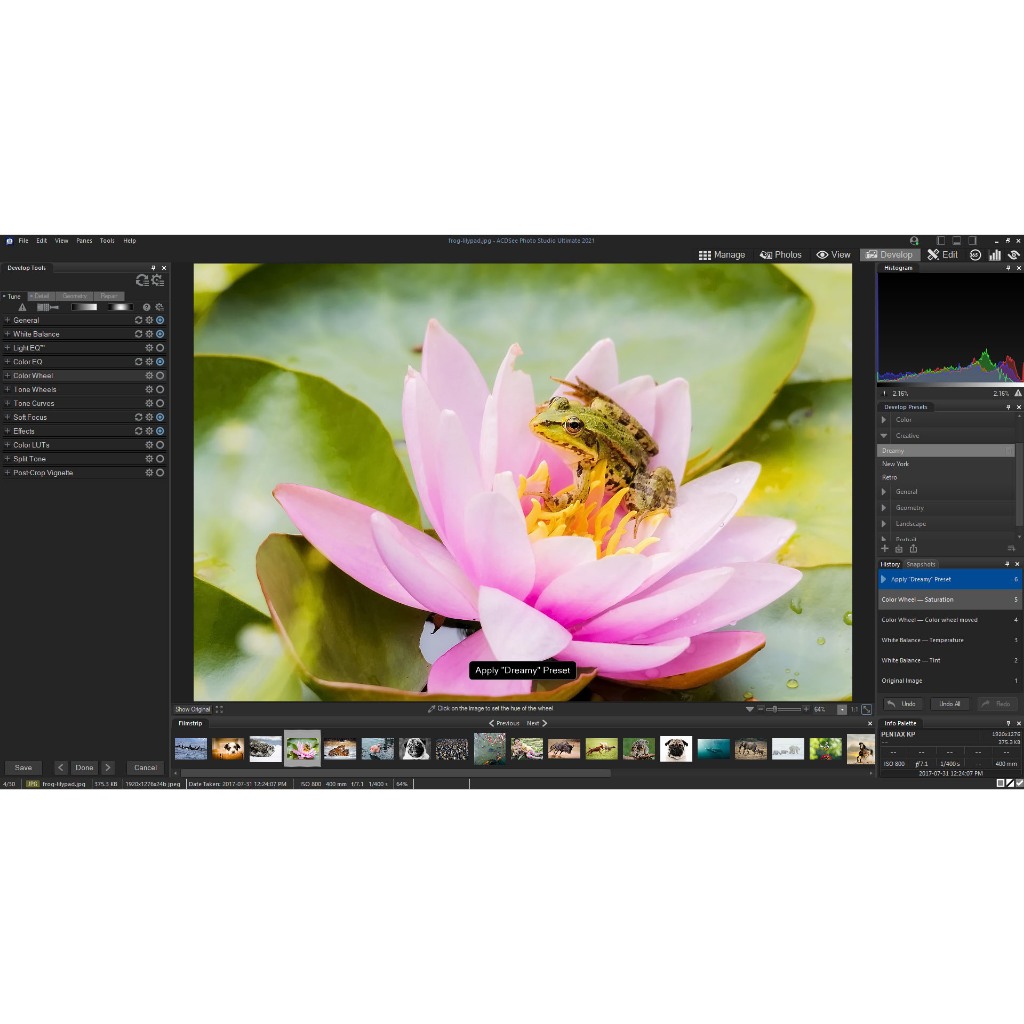Click the plus icon under Develop Presets
Viewport: 1024px width, 1024px height.
[884, 549]
